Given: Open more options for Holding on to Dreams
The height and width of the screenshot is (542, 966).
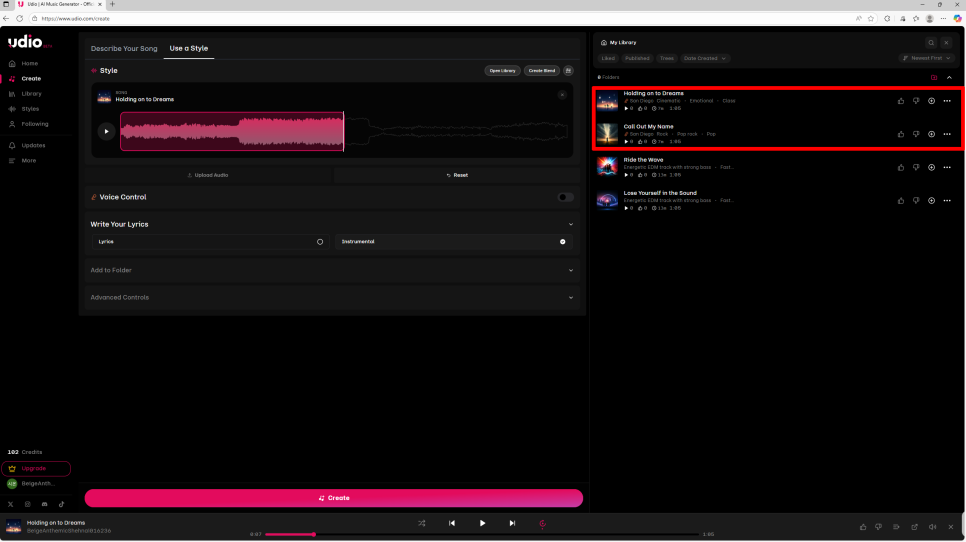Looking at the screenshot, I should (946, 101).
